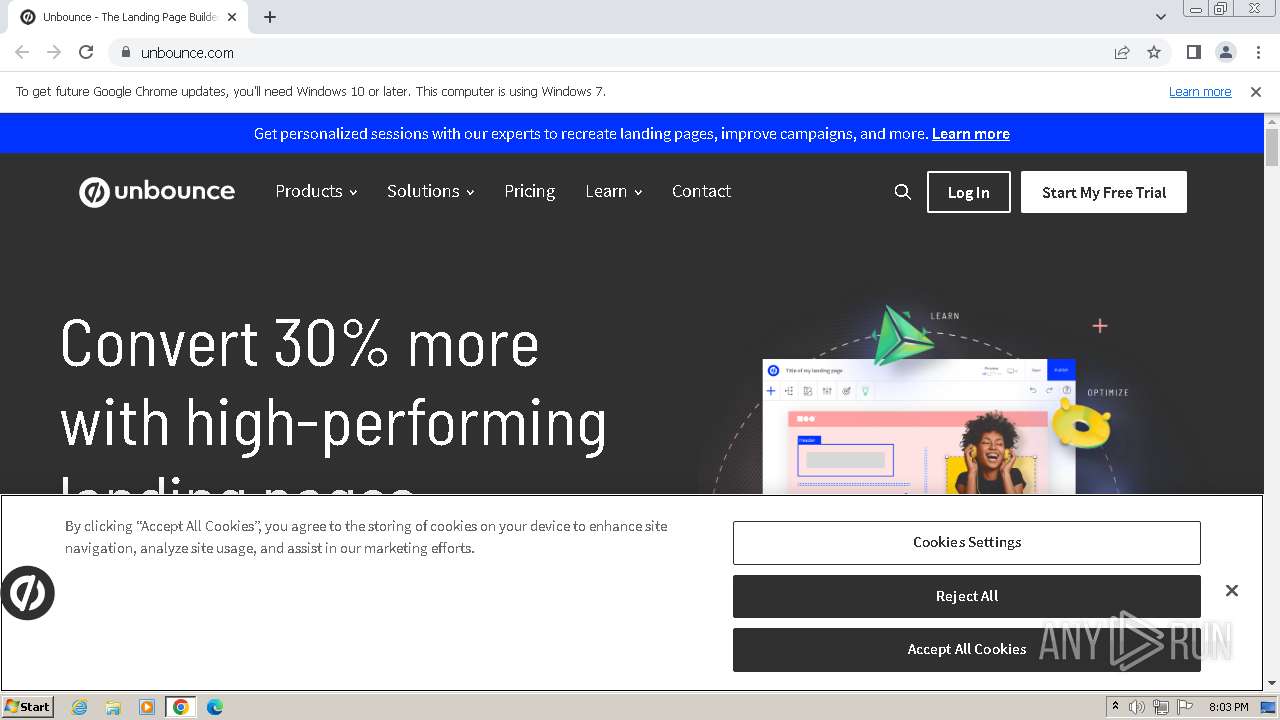Follow the Learn more link in blue banner

pyautogui.click(x=970, y=134)
